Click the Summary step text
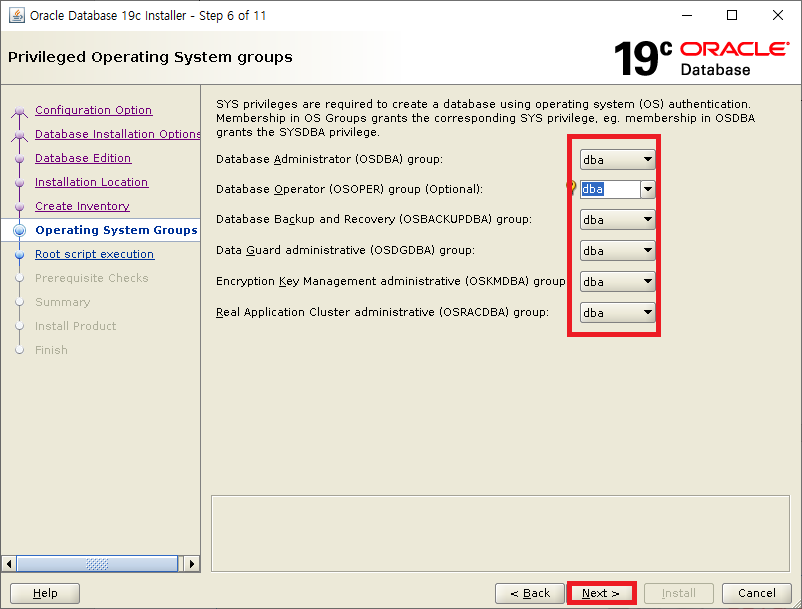The image size is (802, 609). [x=62, y=302]
